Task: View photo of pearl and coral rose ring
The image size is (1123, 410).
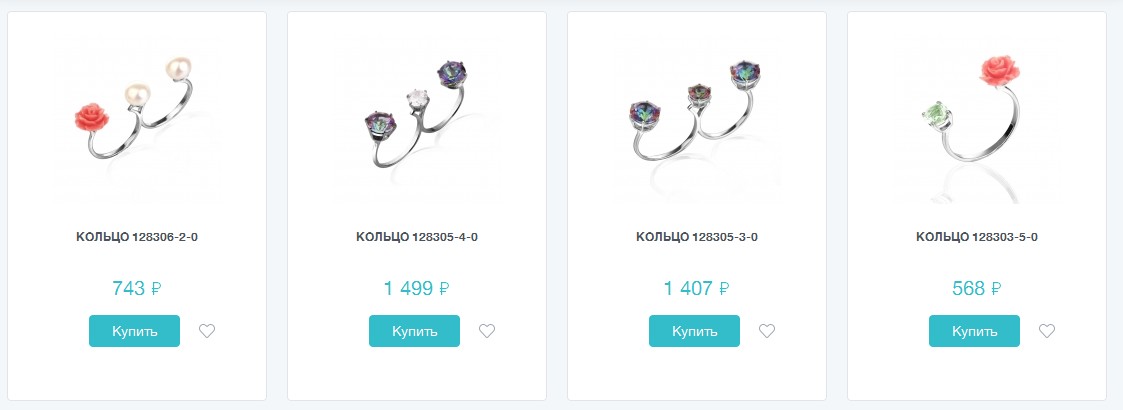Action: pos(137,115)
